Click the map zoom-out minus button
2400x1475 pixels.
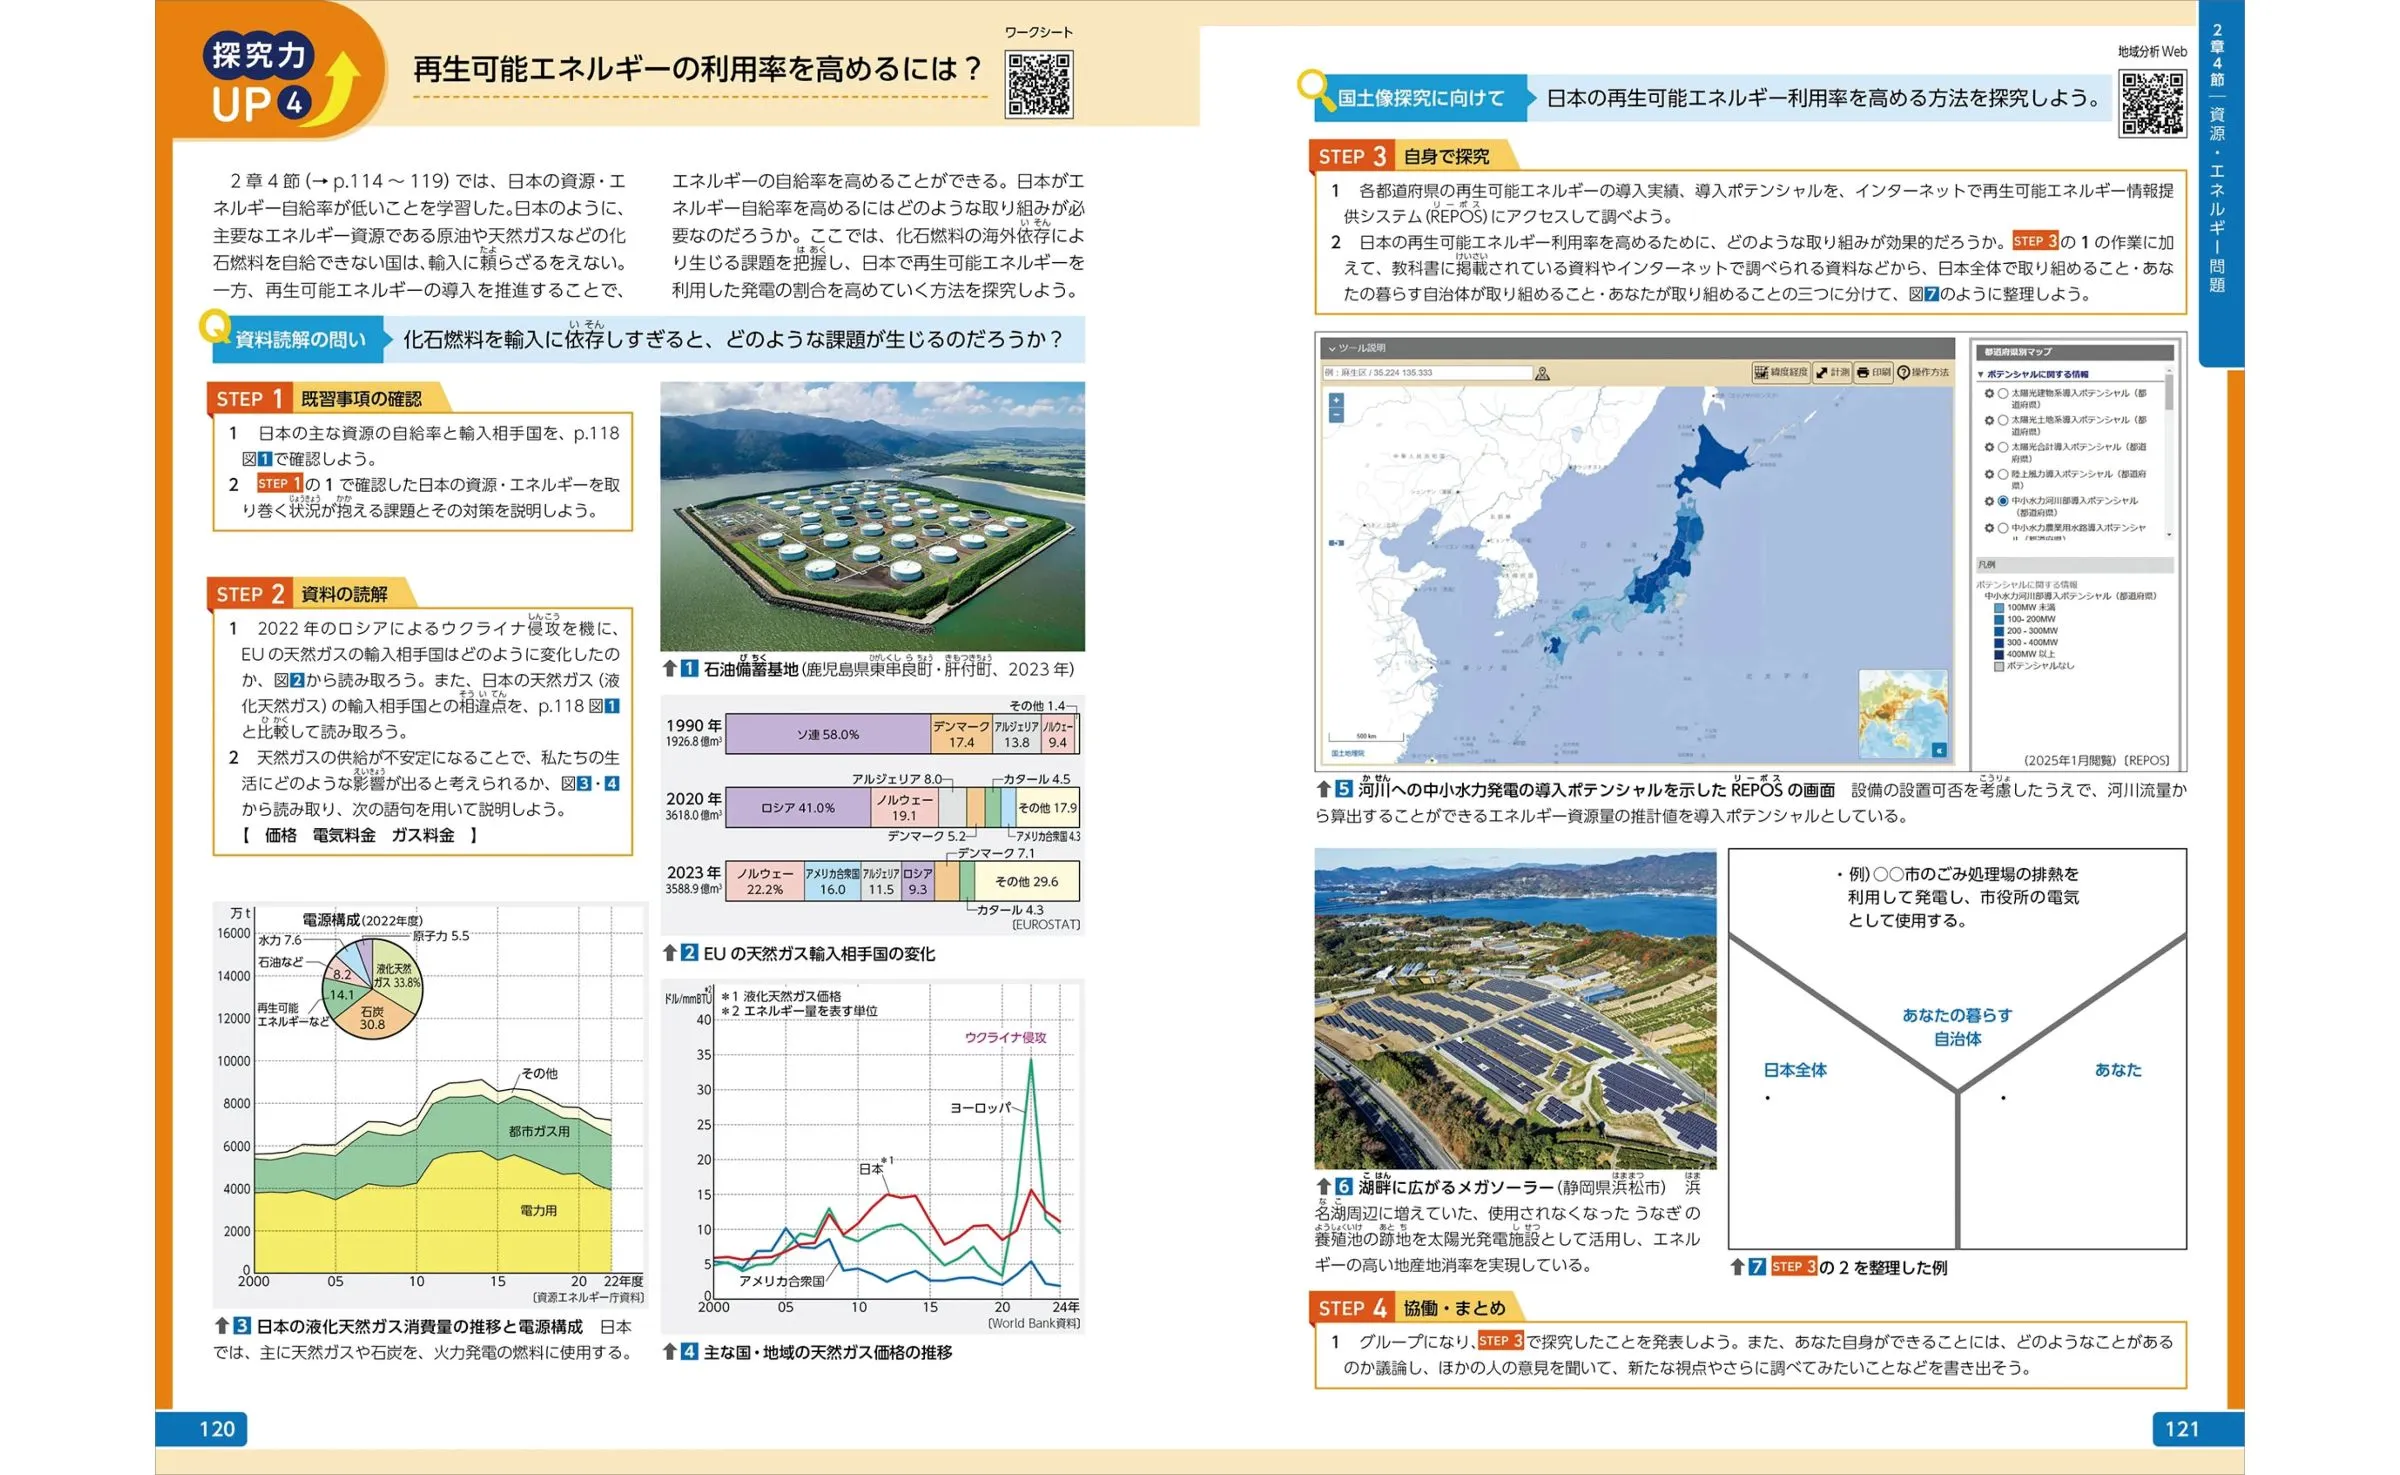(1336, 414)
